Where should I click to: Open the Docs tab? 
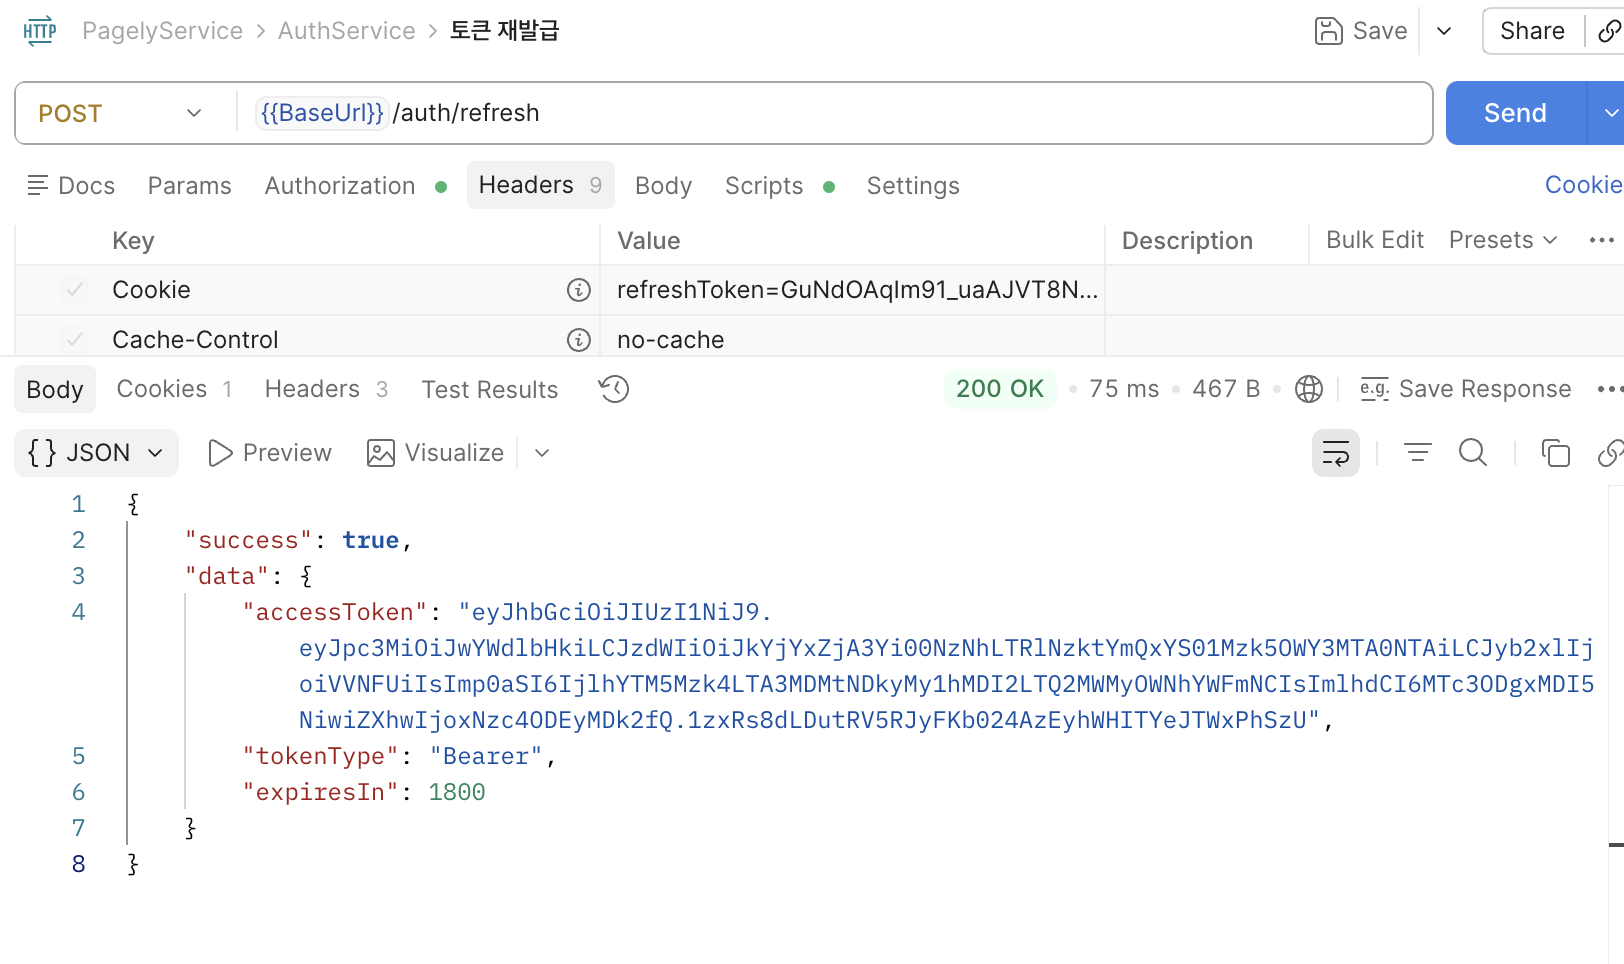coord(71,185)
